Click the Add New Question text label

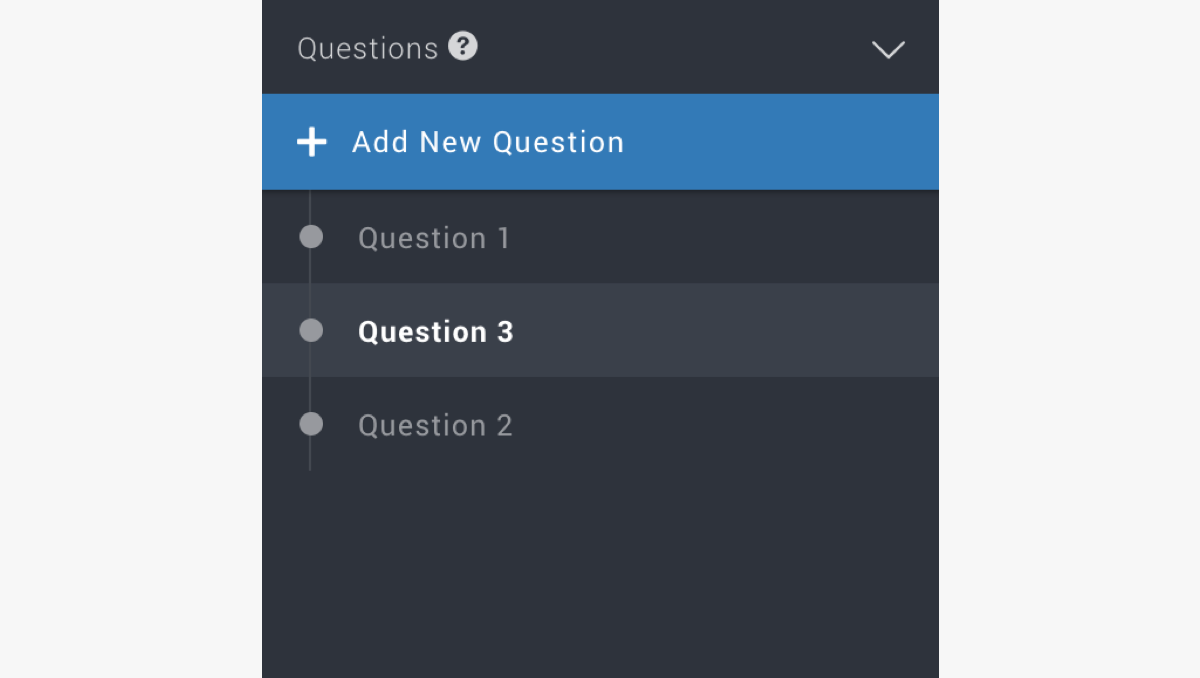point(488,142)
